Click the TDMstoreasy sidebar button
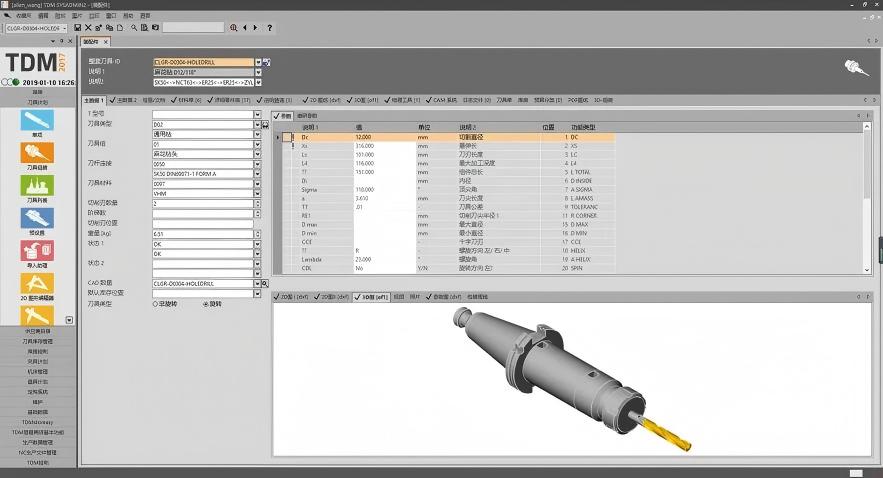 click(38, 422)
